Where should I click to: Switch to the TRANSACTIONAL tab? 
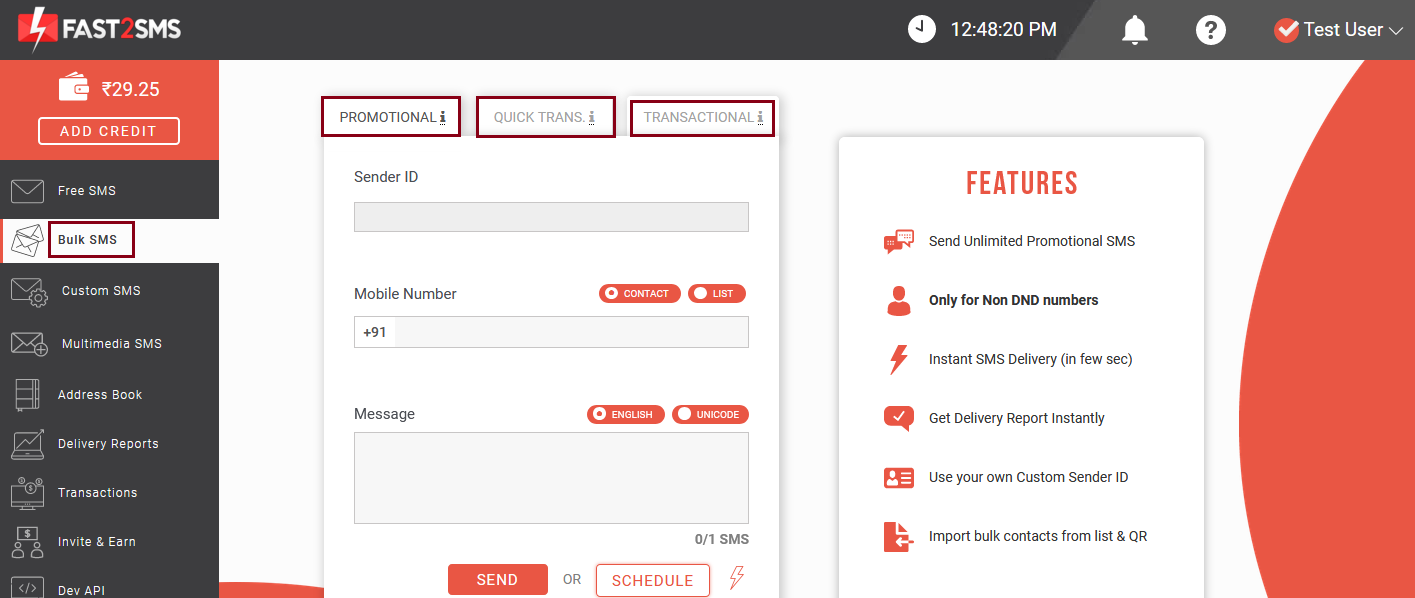pos(703,117)
